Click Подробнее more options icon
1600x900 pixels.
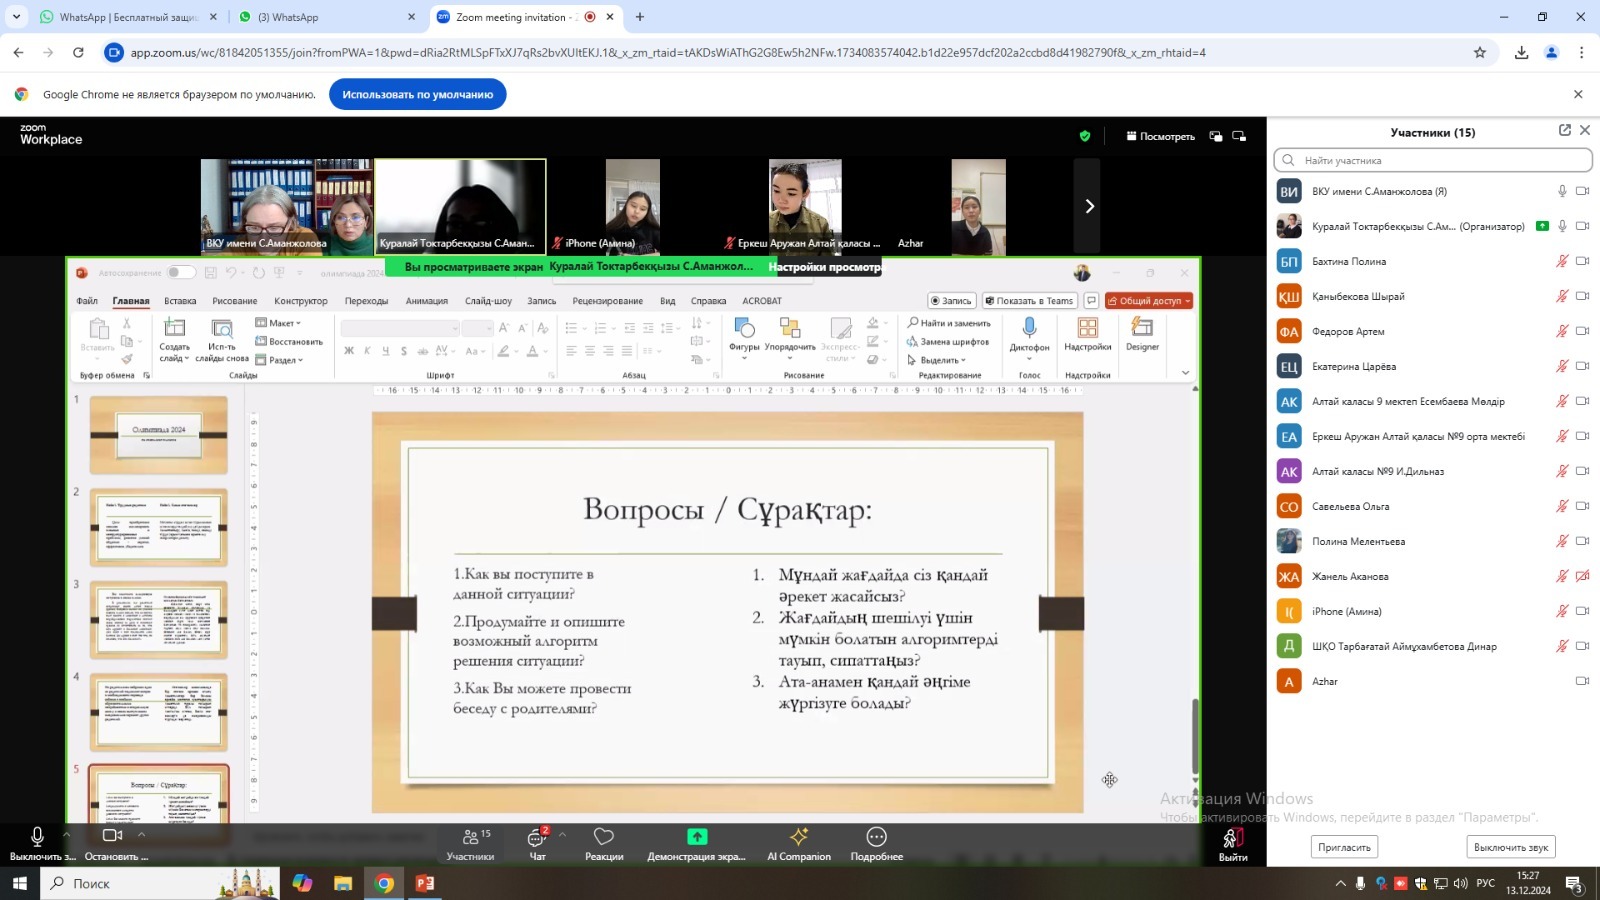[x=876, y=842]
